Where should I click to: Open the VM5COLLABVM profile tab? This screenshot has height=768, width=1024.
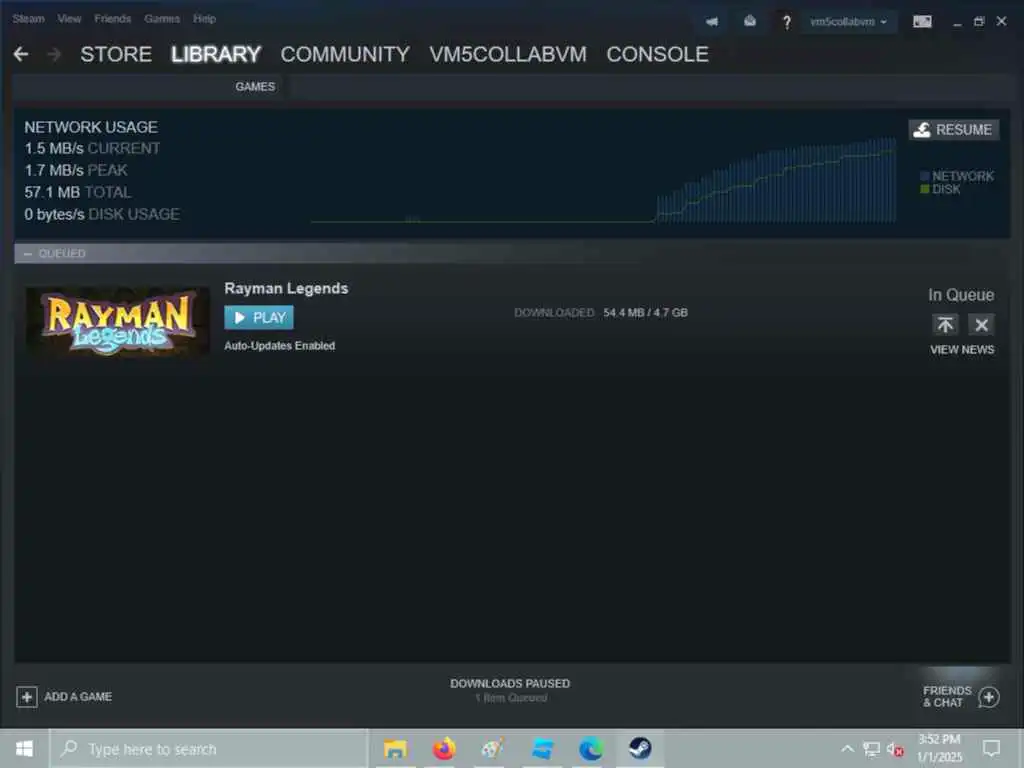pos(507,54)
